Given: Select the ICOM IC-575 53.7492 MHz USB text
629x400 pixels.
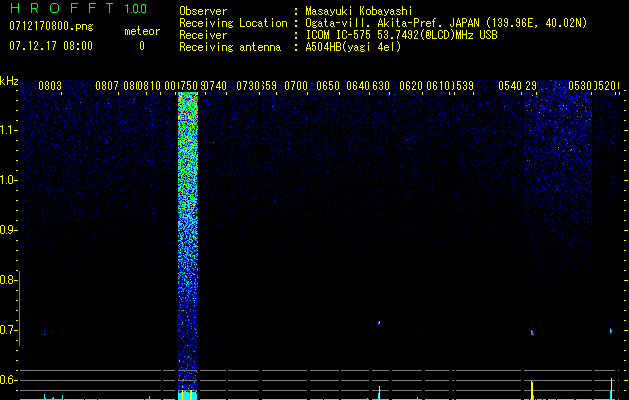Looking at the screenshot, I should click(x=401, y=35).
